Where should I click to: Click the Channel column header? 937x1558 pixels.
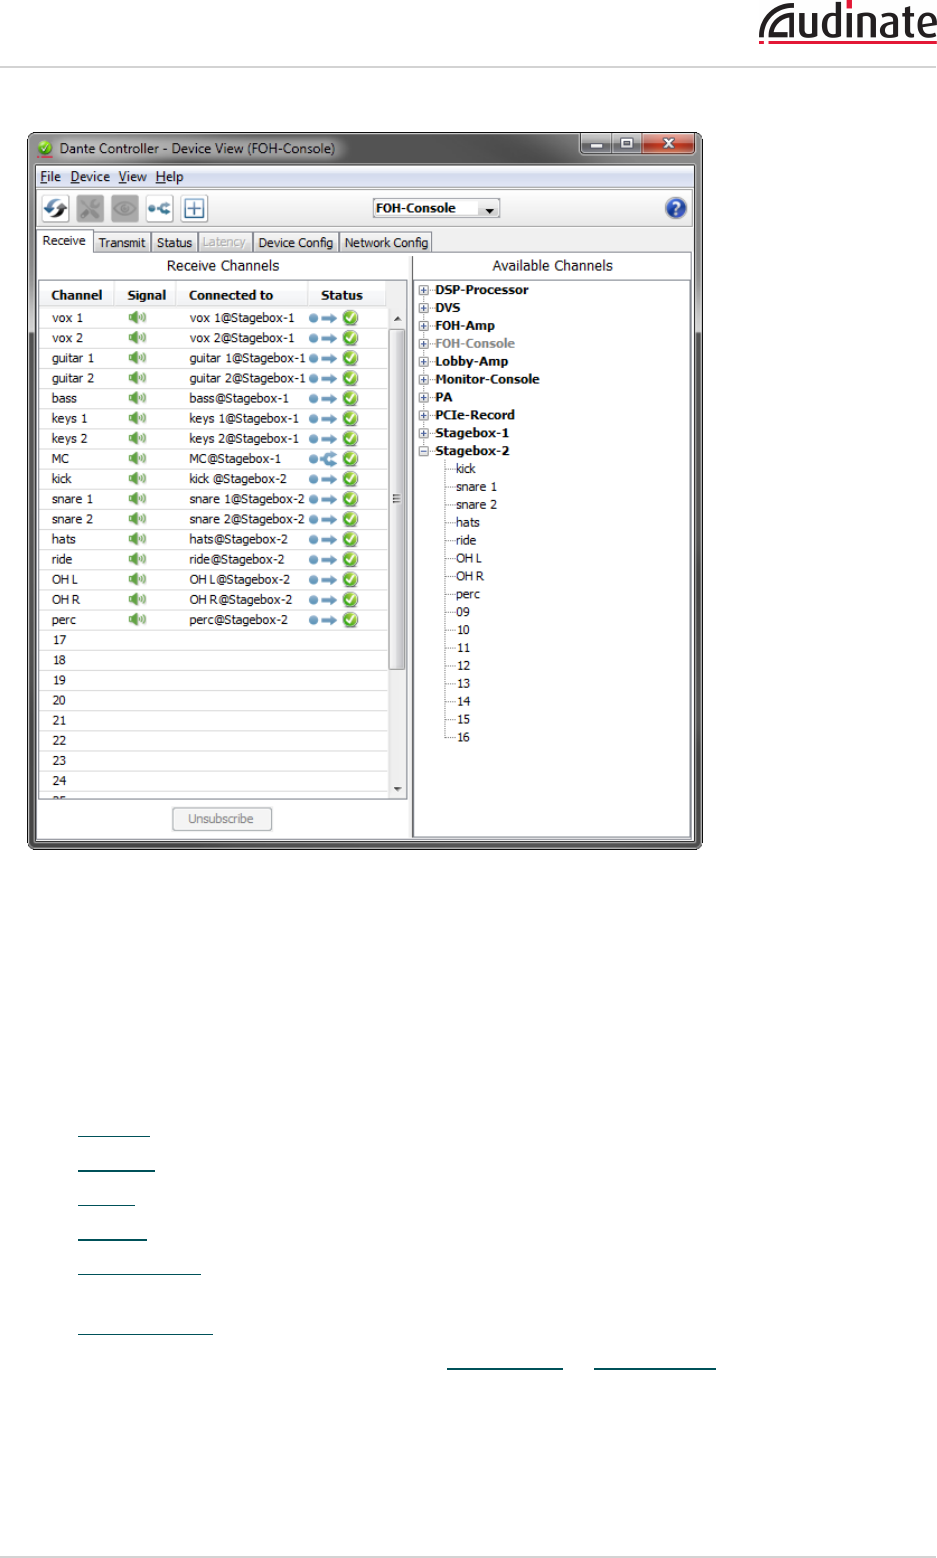tap(77, 295)
